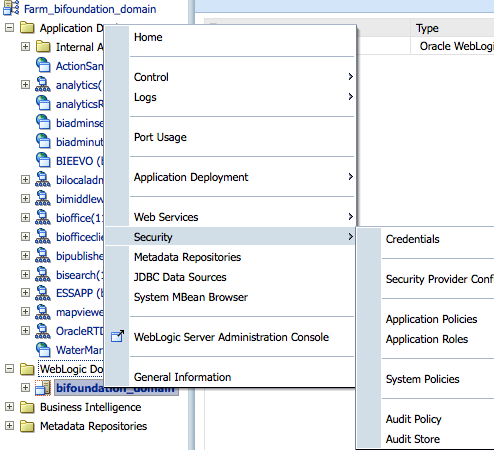The width and height of the screenshot is (494, 450).
Task: Expand the bipublisher tree node
Action: pos(25,255)
